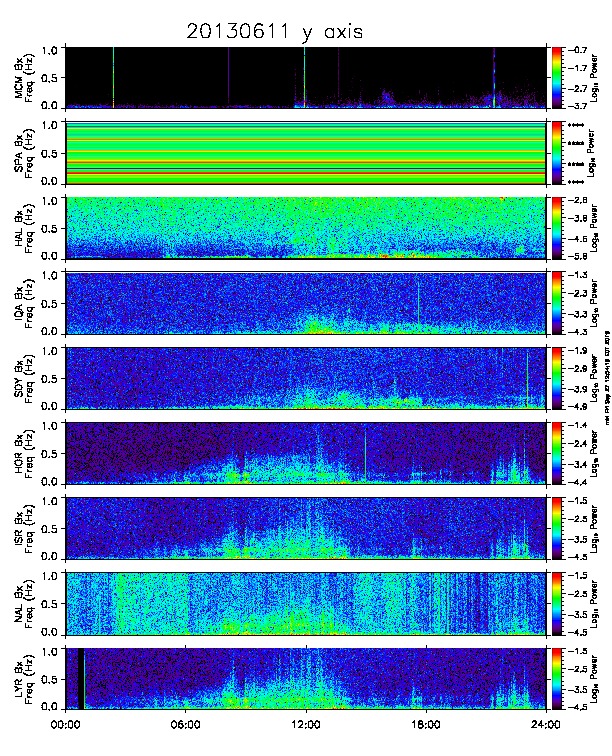Image resolution: width=612 pixels, height=756 pixels.
Task: Click the plot title "20130611 y axis"
Action: point(274,32)
